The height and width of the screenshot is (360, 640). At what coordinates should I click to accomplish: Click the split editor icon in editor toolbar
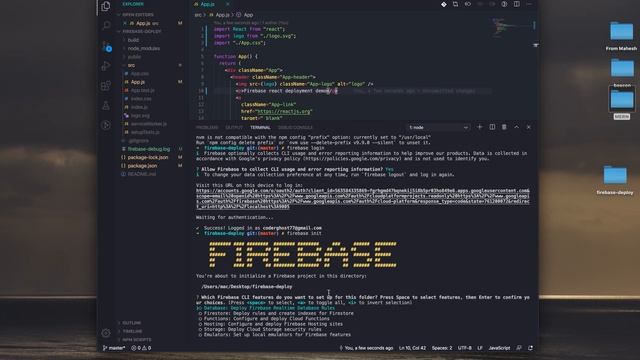517,4
